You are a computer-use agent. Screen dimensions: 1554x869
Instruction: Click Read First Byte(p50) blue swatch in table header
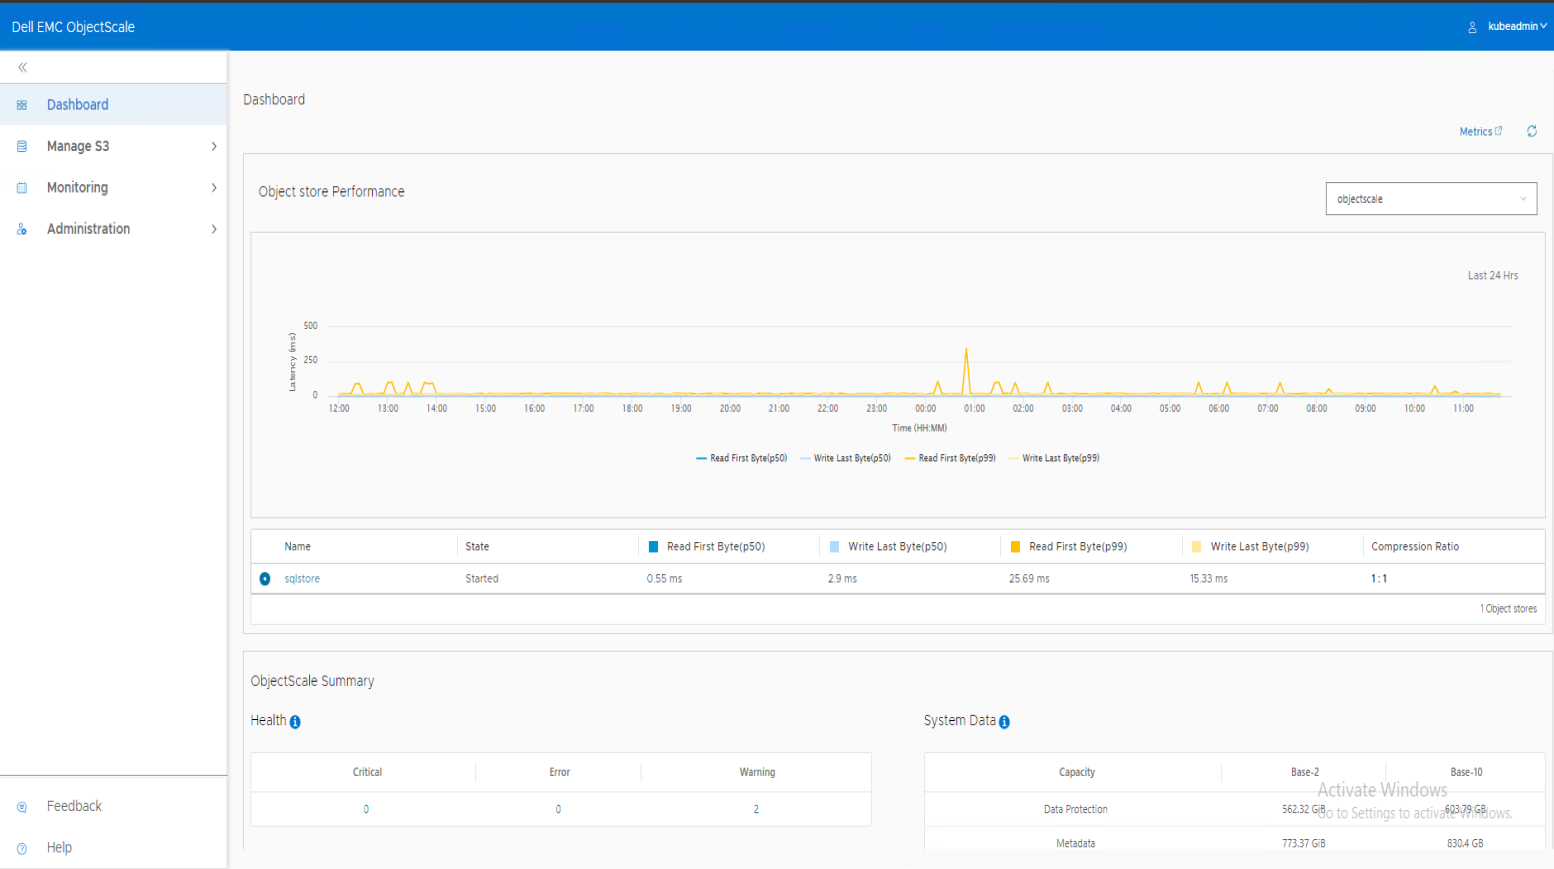[x=654, y=547]
